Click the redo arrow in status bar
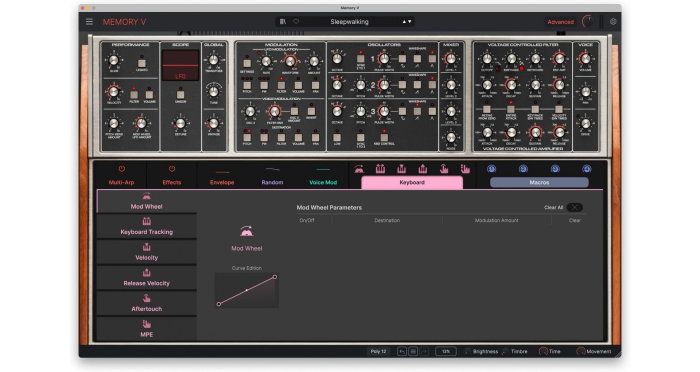Viewport: 700px width, 372px height. coord(424,351)
